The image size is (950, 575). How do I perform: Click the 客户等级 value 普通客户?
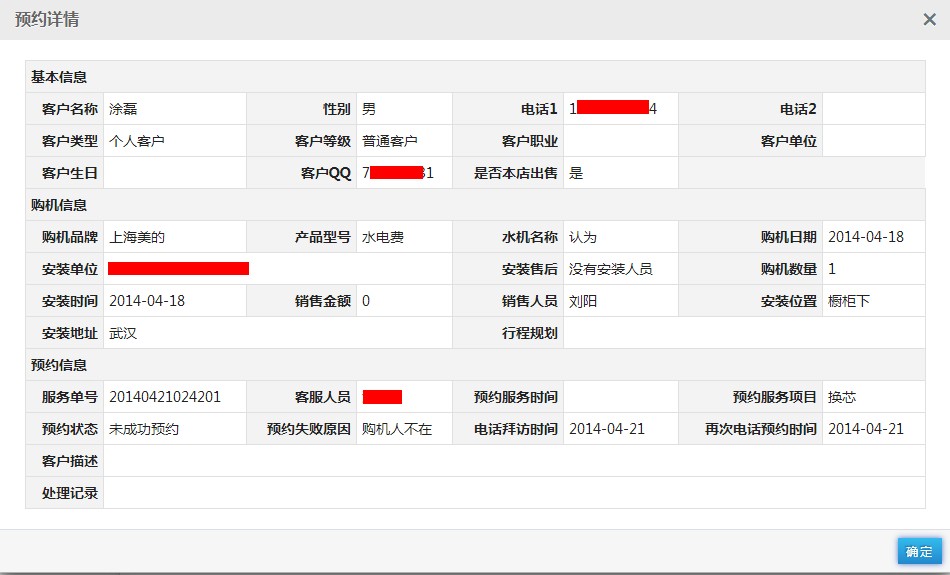tap(389, 141)
